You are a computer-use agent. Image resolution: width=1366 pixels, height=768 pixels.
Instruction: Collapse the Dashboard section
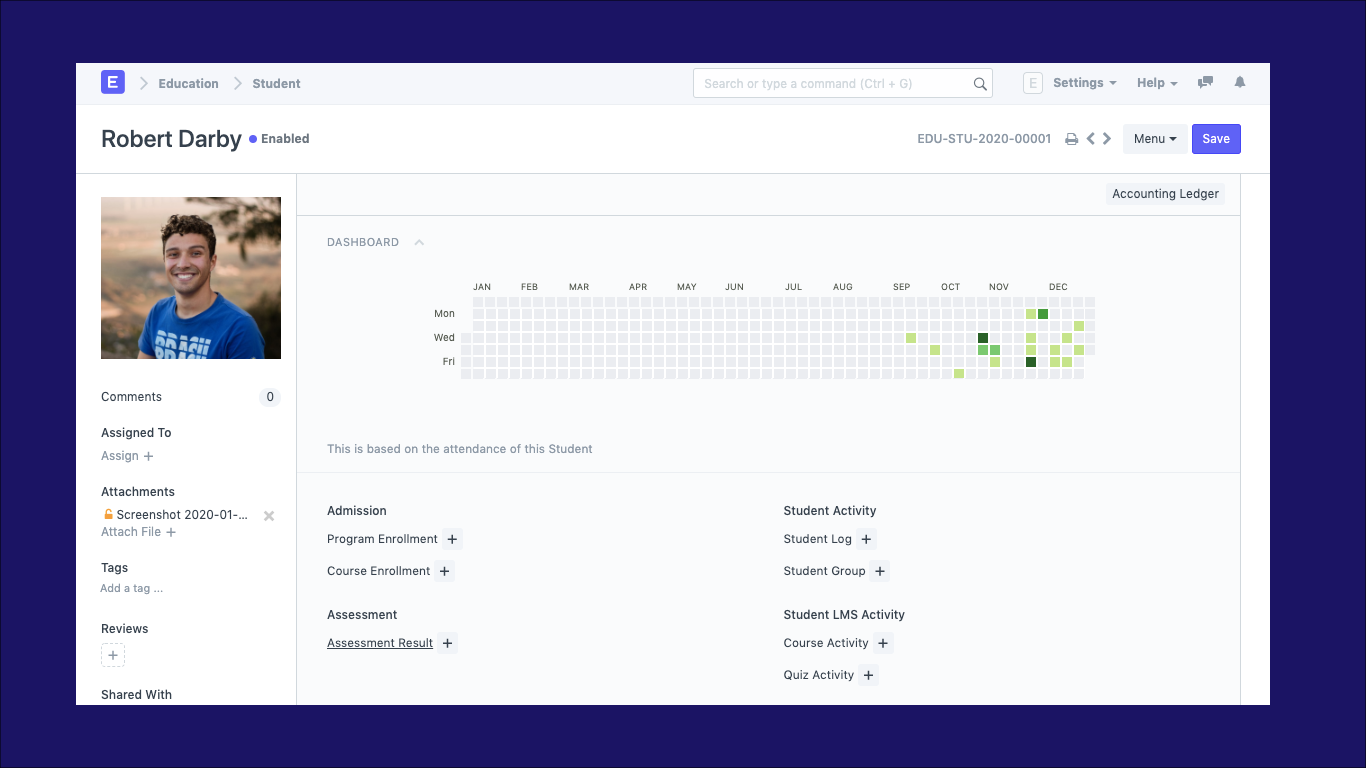point(419,242)
